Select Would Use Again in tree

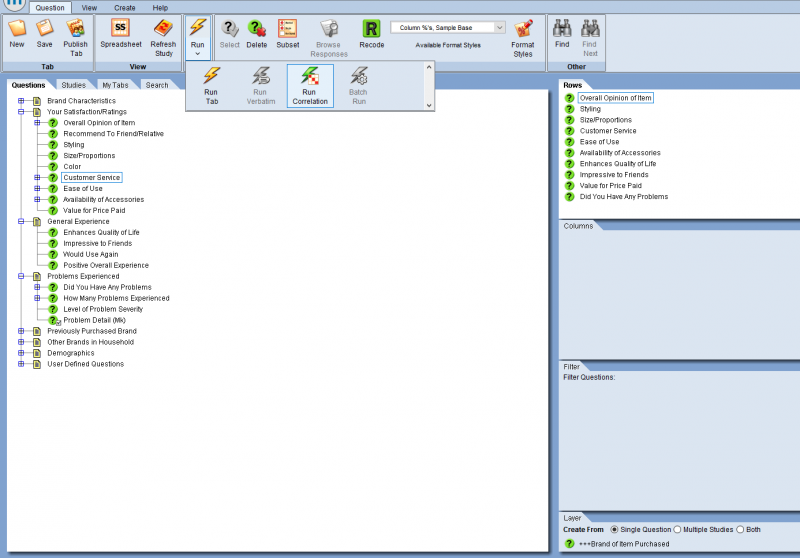coord(90,255)
